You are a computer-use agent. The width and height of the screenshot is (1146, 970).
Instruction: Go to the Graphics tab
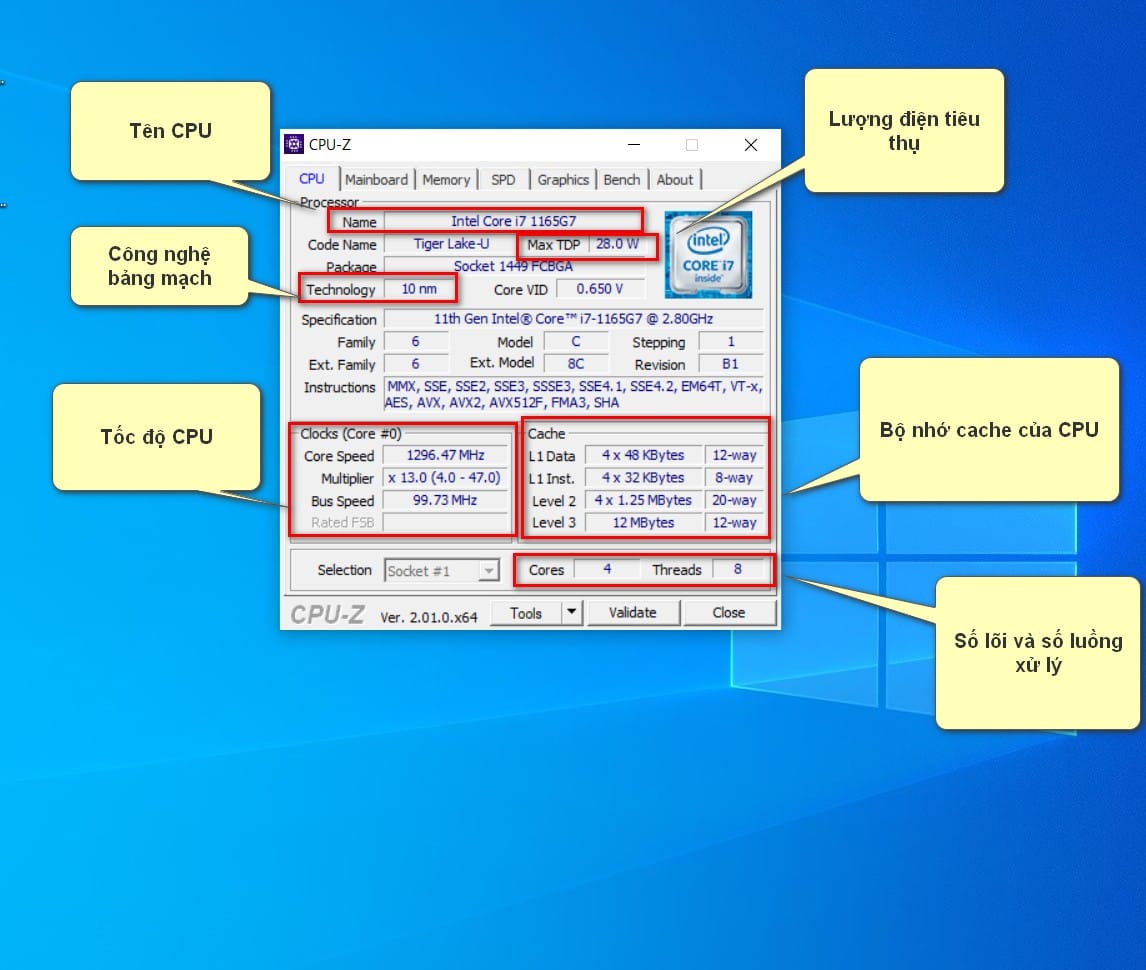tap(563, 179)
